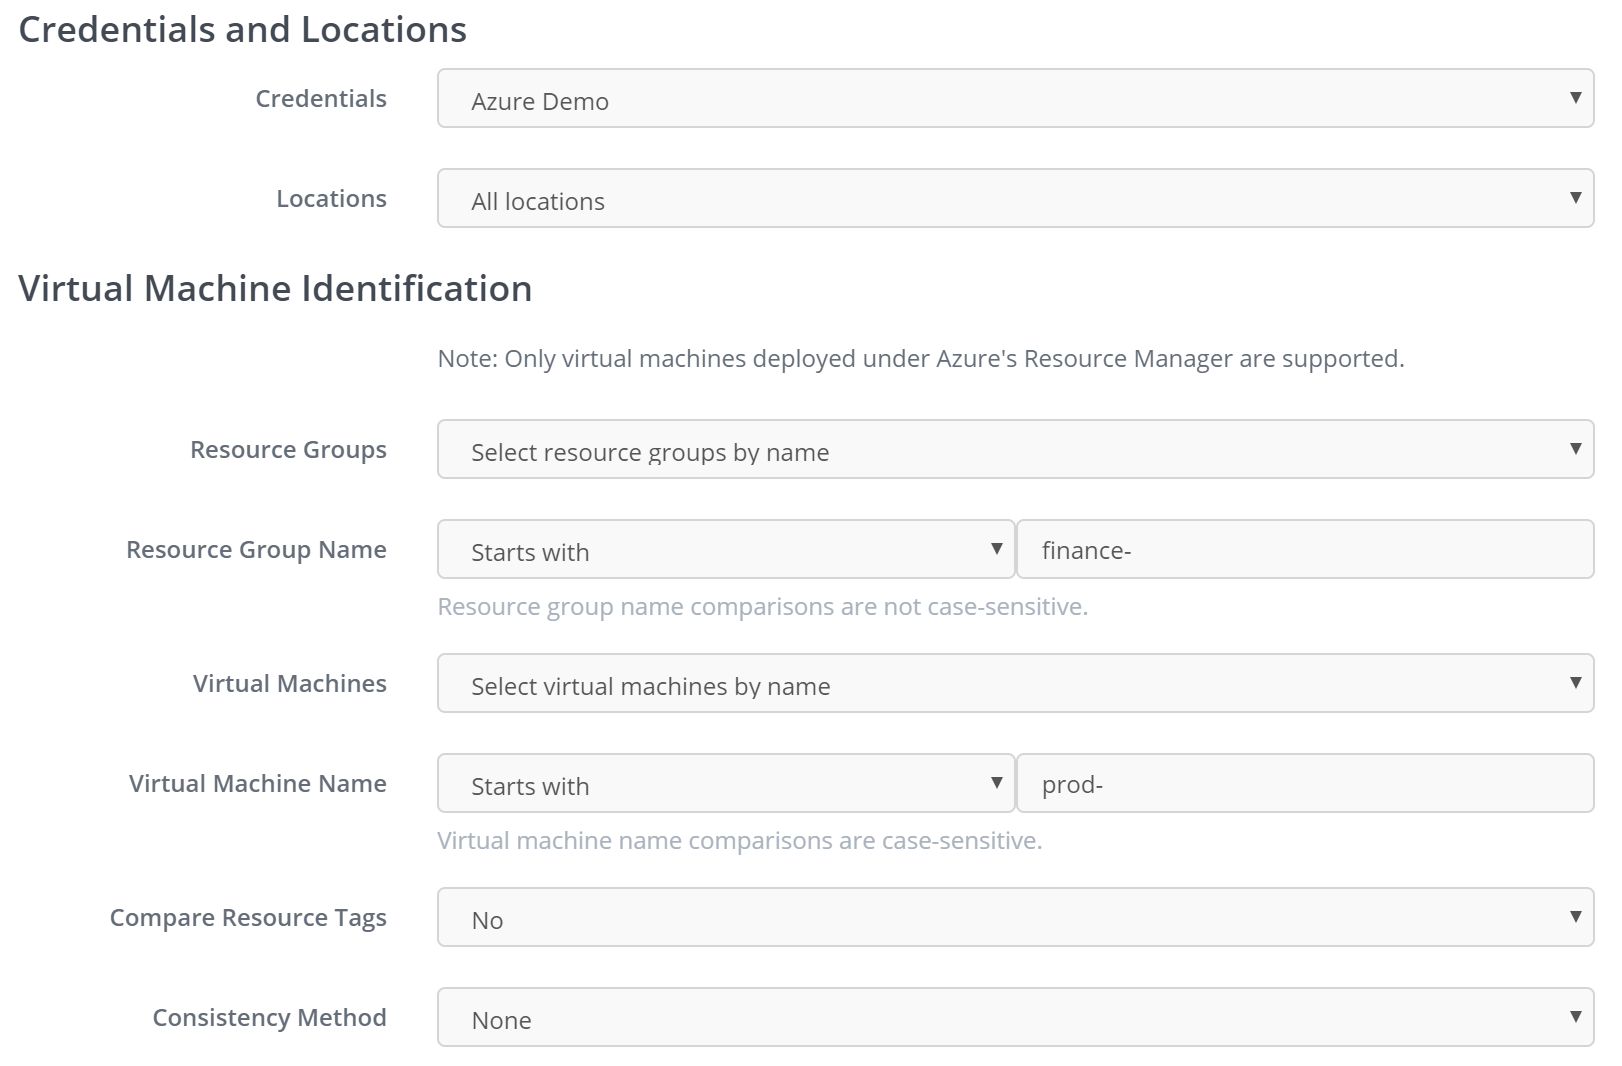This screenshot has width=1622, height=1066.
Task: Click the Resource Groups field label
Action: (x=288, y=450)
